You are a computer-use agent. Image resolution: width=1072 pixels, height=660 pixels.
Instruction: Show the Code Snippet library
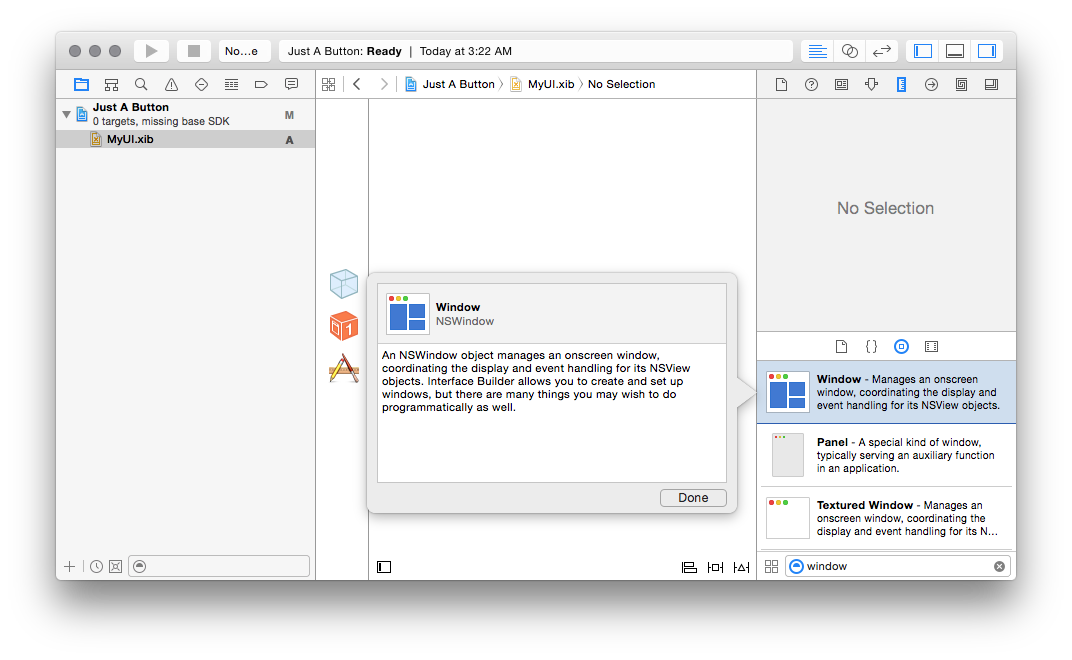[872, 347]
